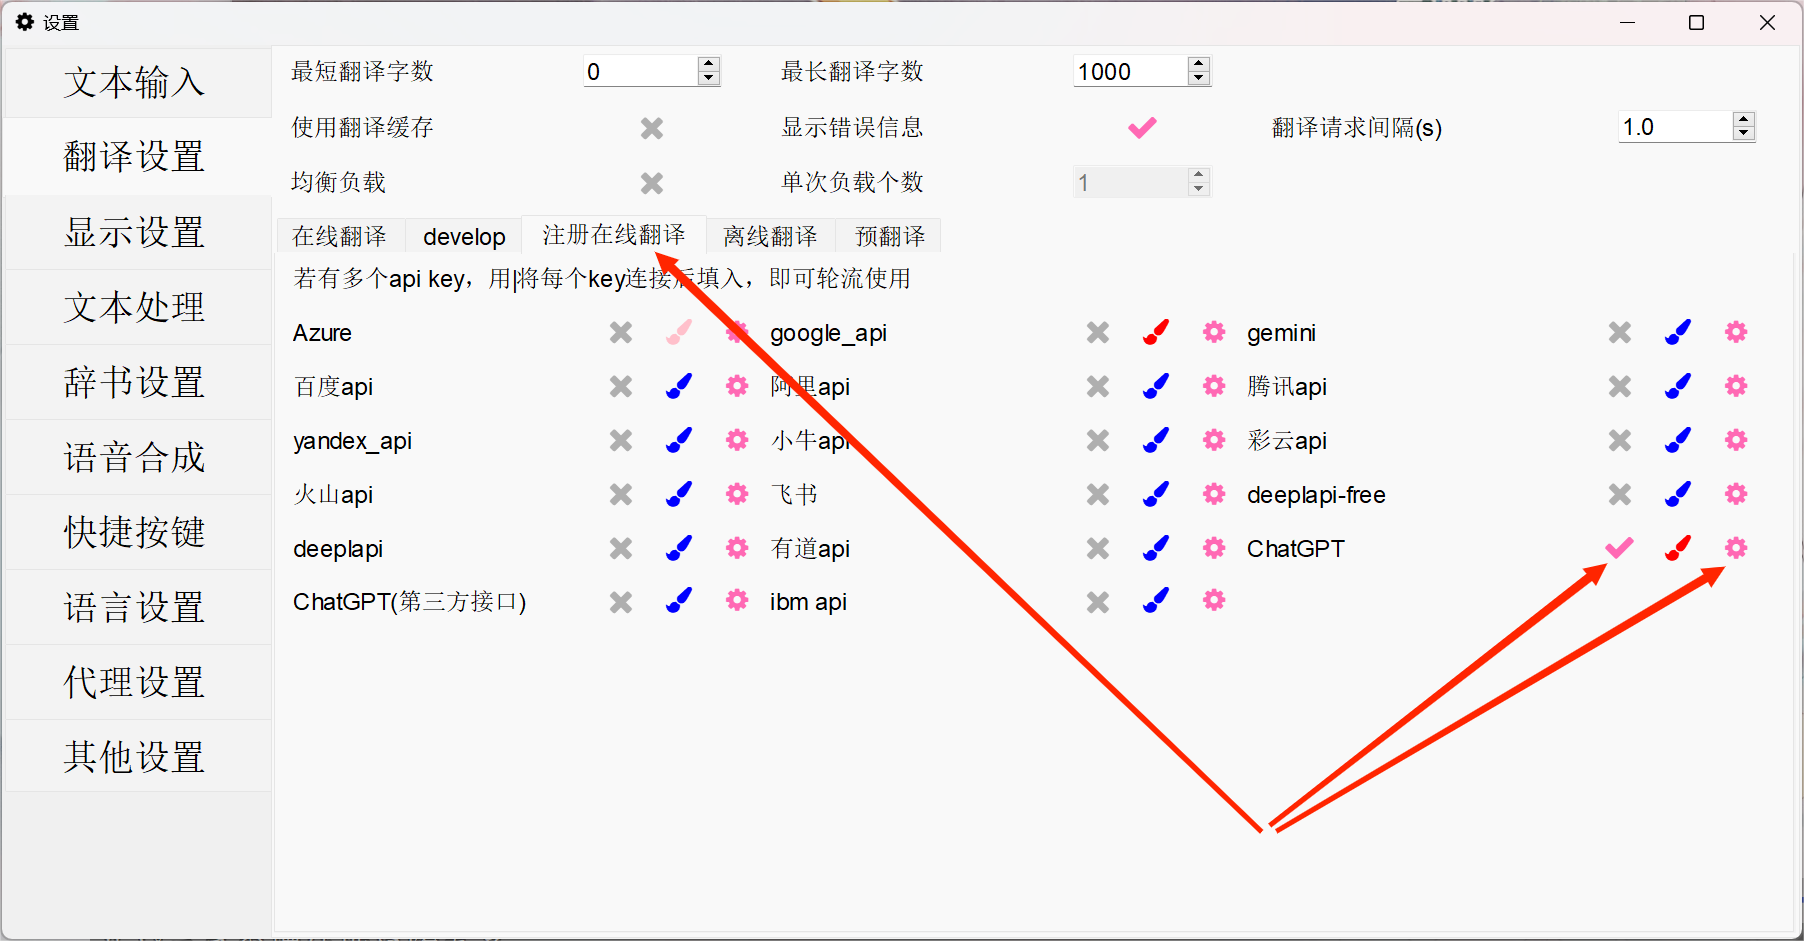Click the red brush icon for ChatGPT
Screen dimensions: 1804x941
[x=1678, y=548]
